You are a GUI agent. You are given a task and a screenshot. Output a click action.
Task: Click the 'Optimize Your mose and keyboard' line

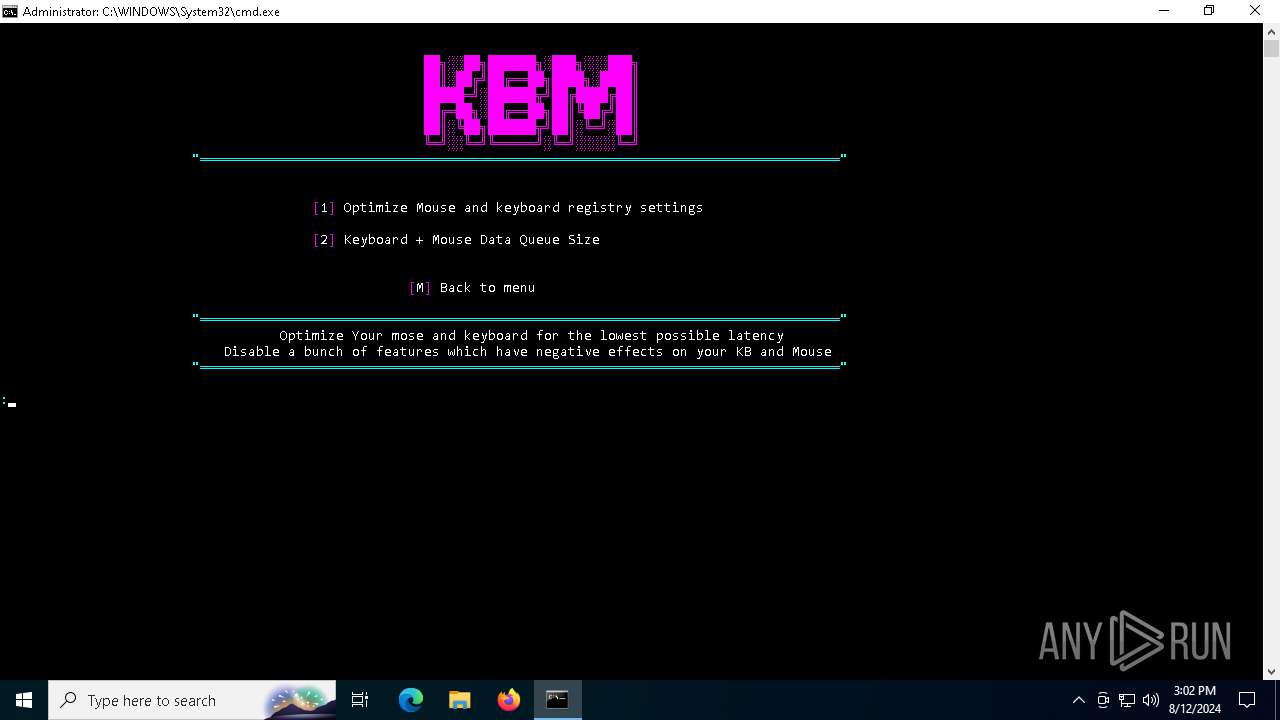(x=531, y=336)
